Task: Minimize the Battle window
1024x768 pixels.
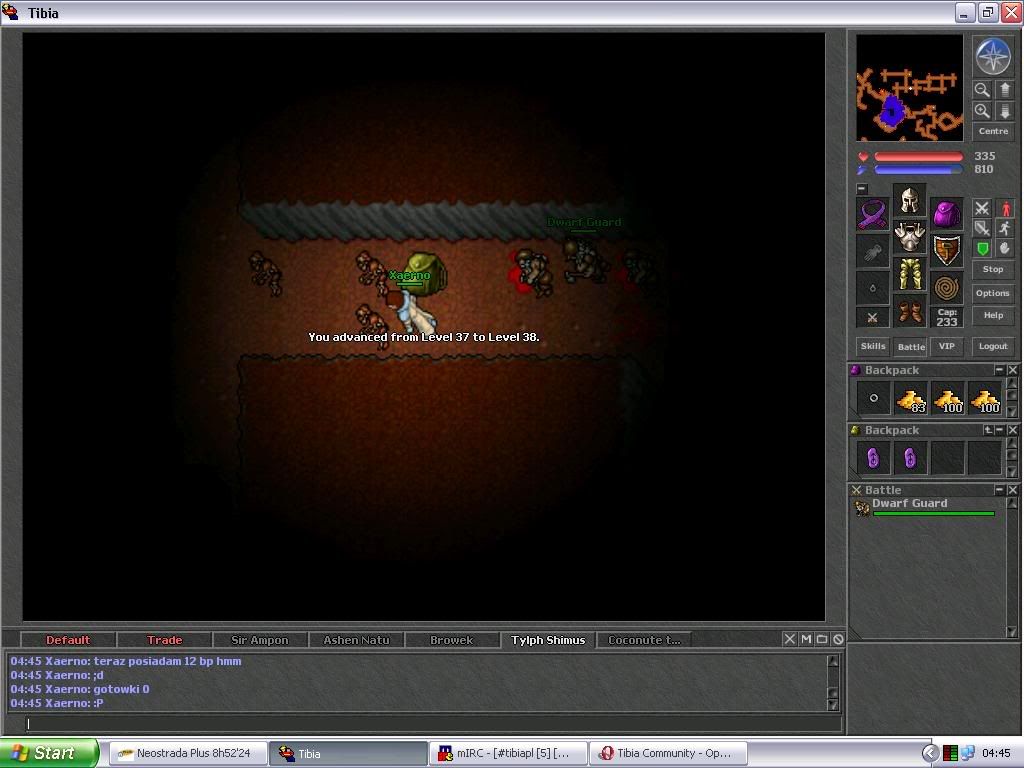Action: point(999,490)
